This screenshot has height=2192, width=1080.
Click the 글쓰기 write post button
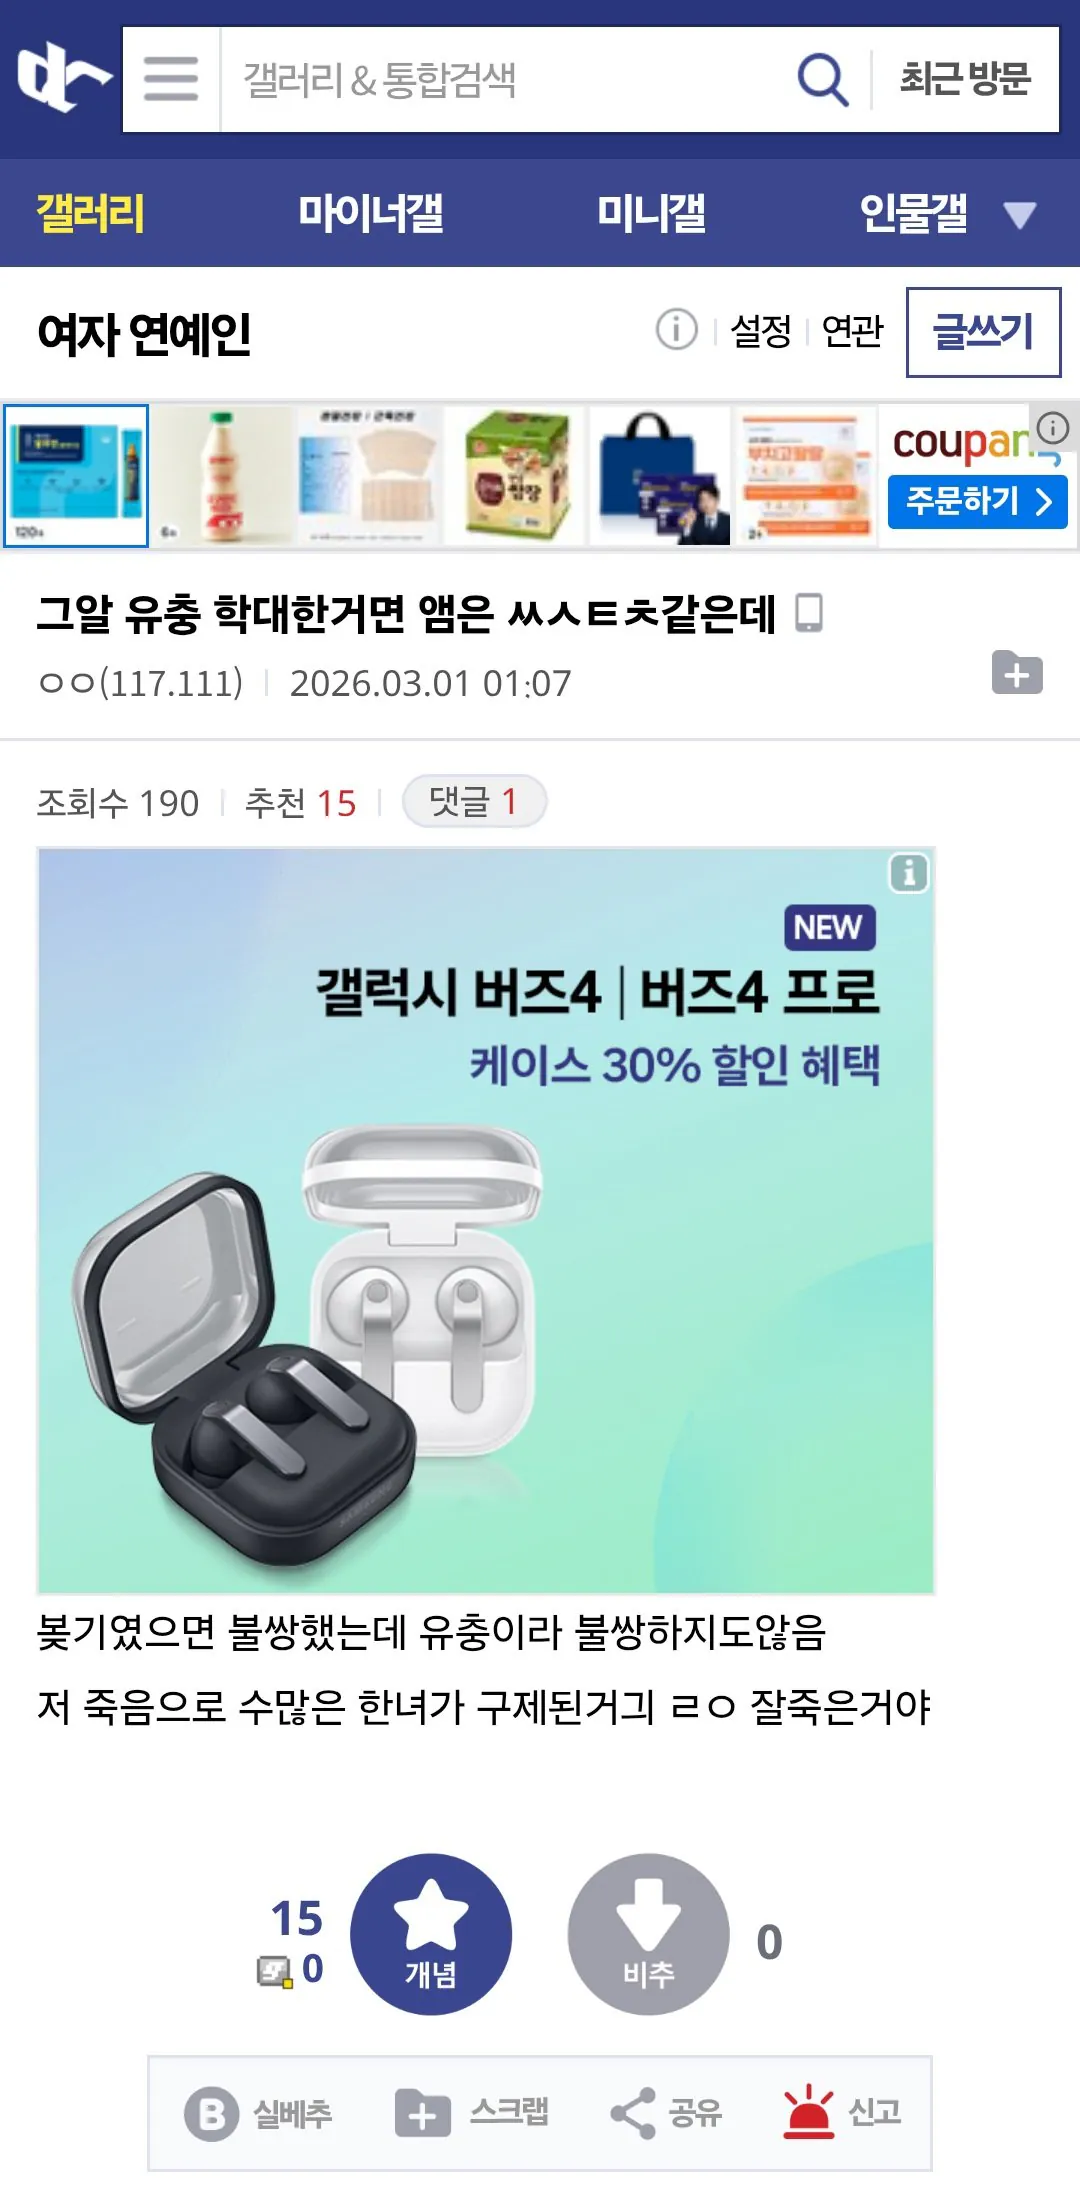[983, 332]
